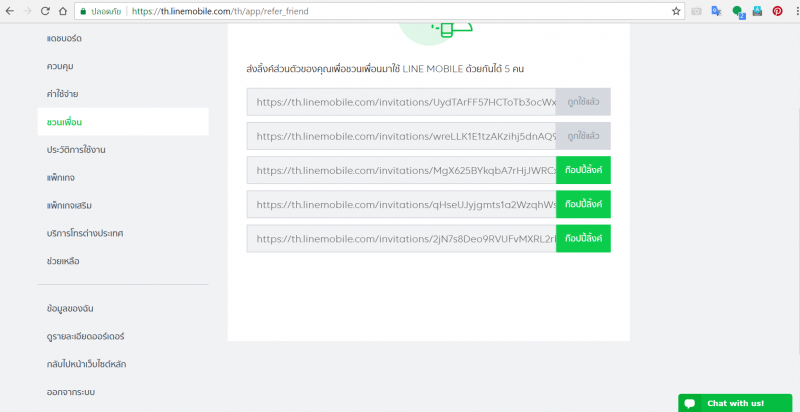Open ดูรายละเอียดออร์เดอร์ link
This screenshot has width=800, height=412.
85,337
